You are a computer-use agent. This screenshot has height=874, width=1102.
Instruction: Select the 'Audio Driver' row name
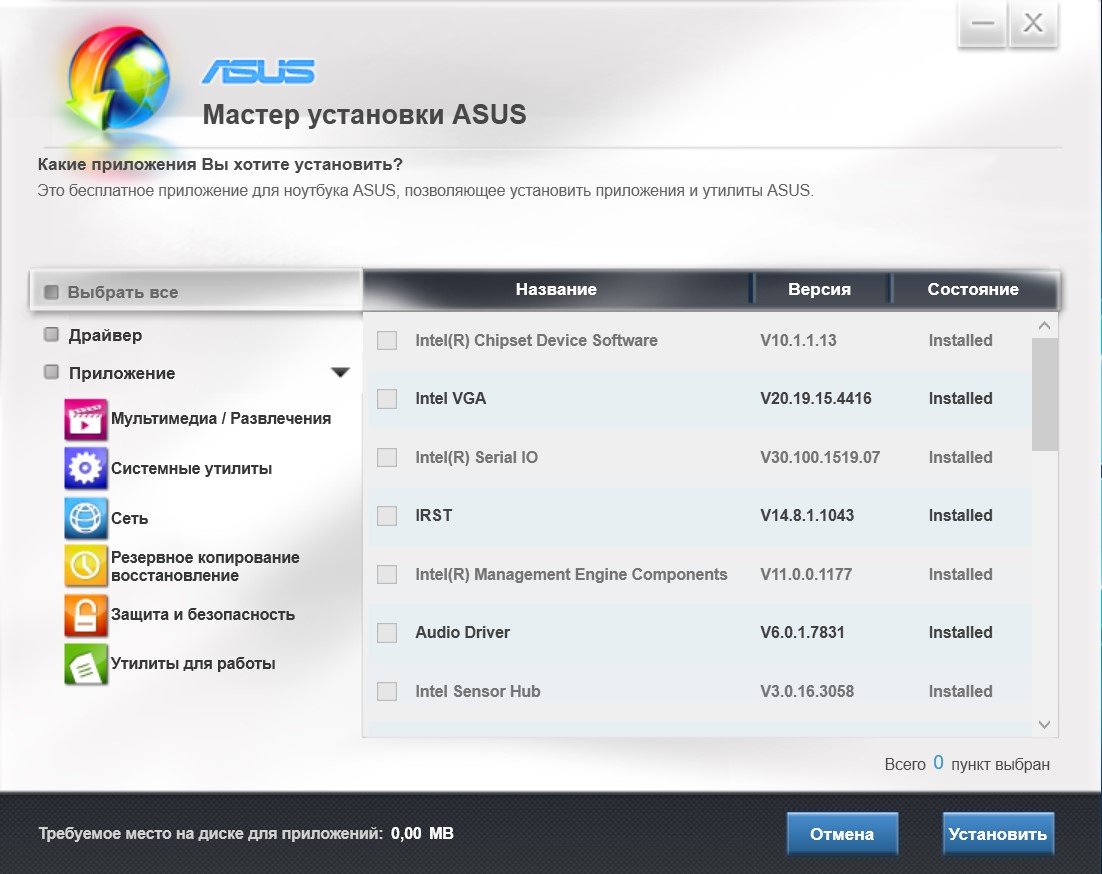tap(462, 632)
